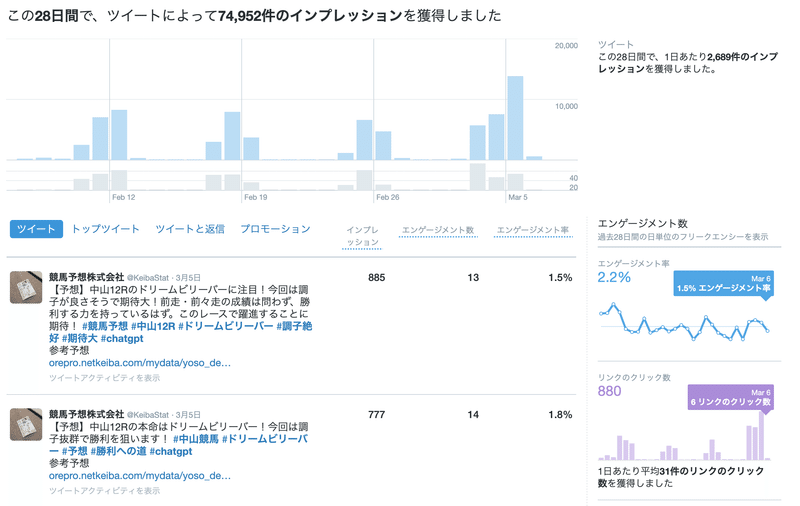Click the Feb 19 date label on chart
This screenshot has width=800, height=506.
tap(256, 197)
